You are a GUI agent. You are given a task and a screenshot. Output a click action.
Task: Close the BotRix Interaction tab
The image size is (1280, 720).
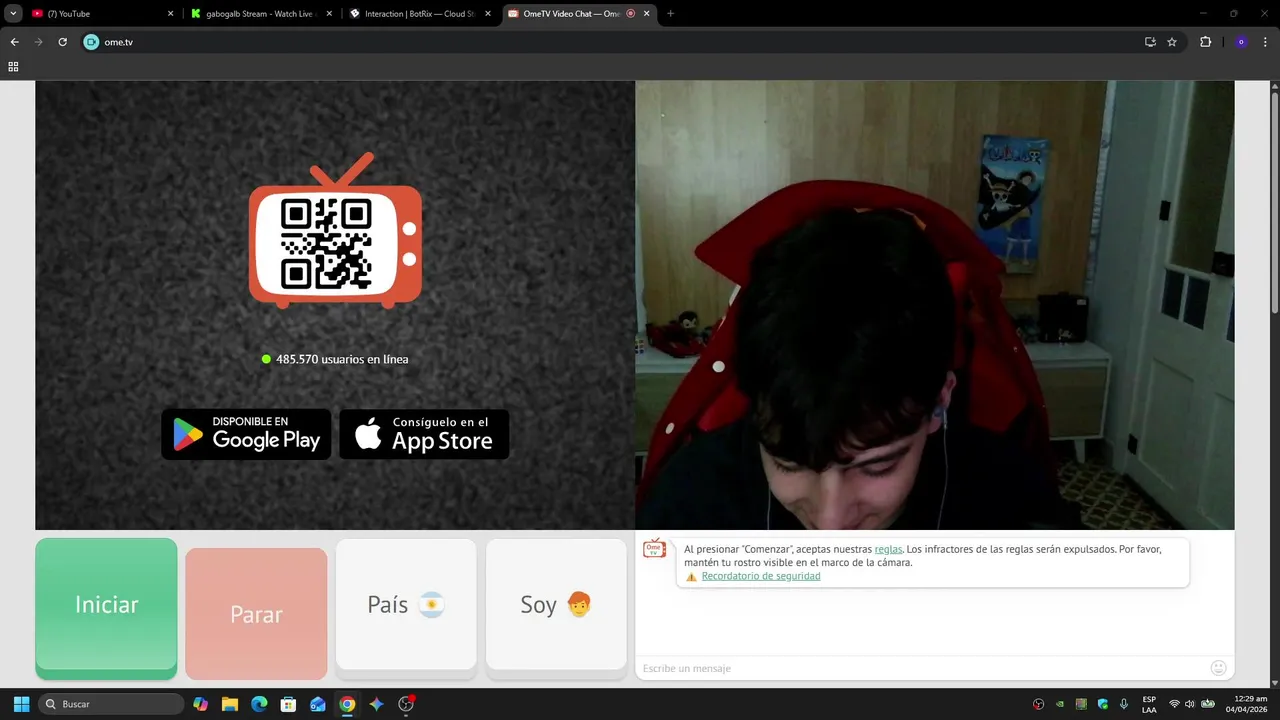(x=488, y=14)
